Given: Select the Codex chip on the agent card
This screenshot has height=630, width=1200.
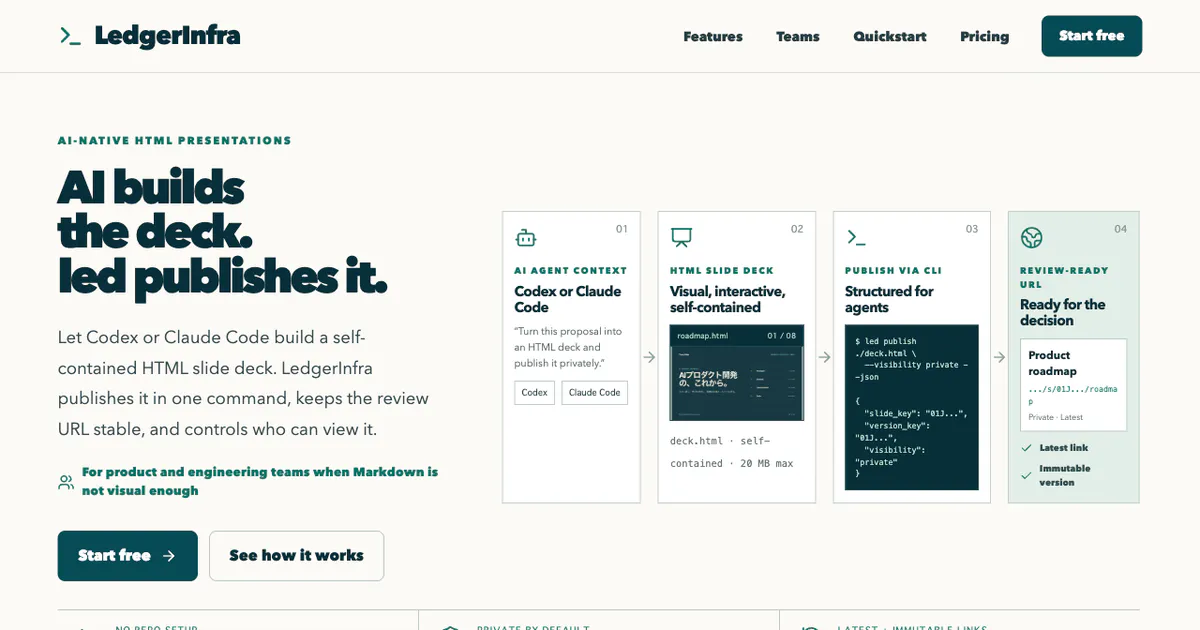Looking at the screenshot, I should tap(535, 393).
